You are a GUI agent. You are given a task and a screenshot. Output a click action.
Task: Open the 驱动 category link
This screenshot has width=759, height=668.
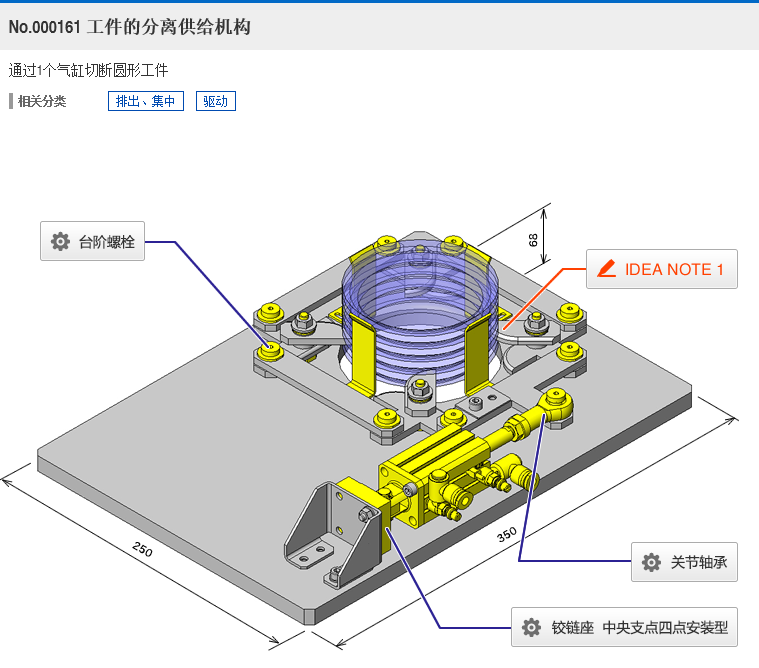[216, 101]
